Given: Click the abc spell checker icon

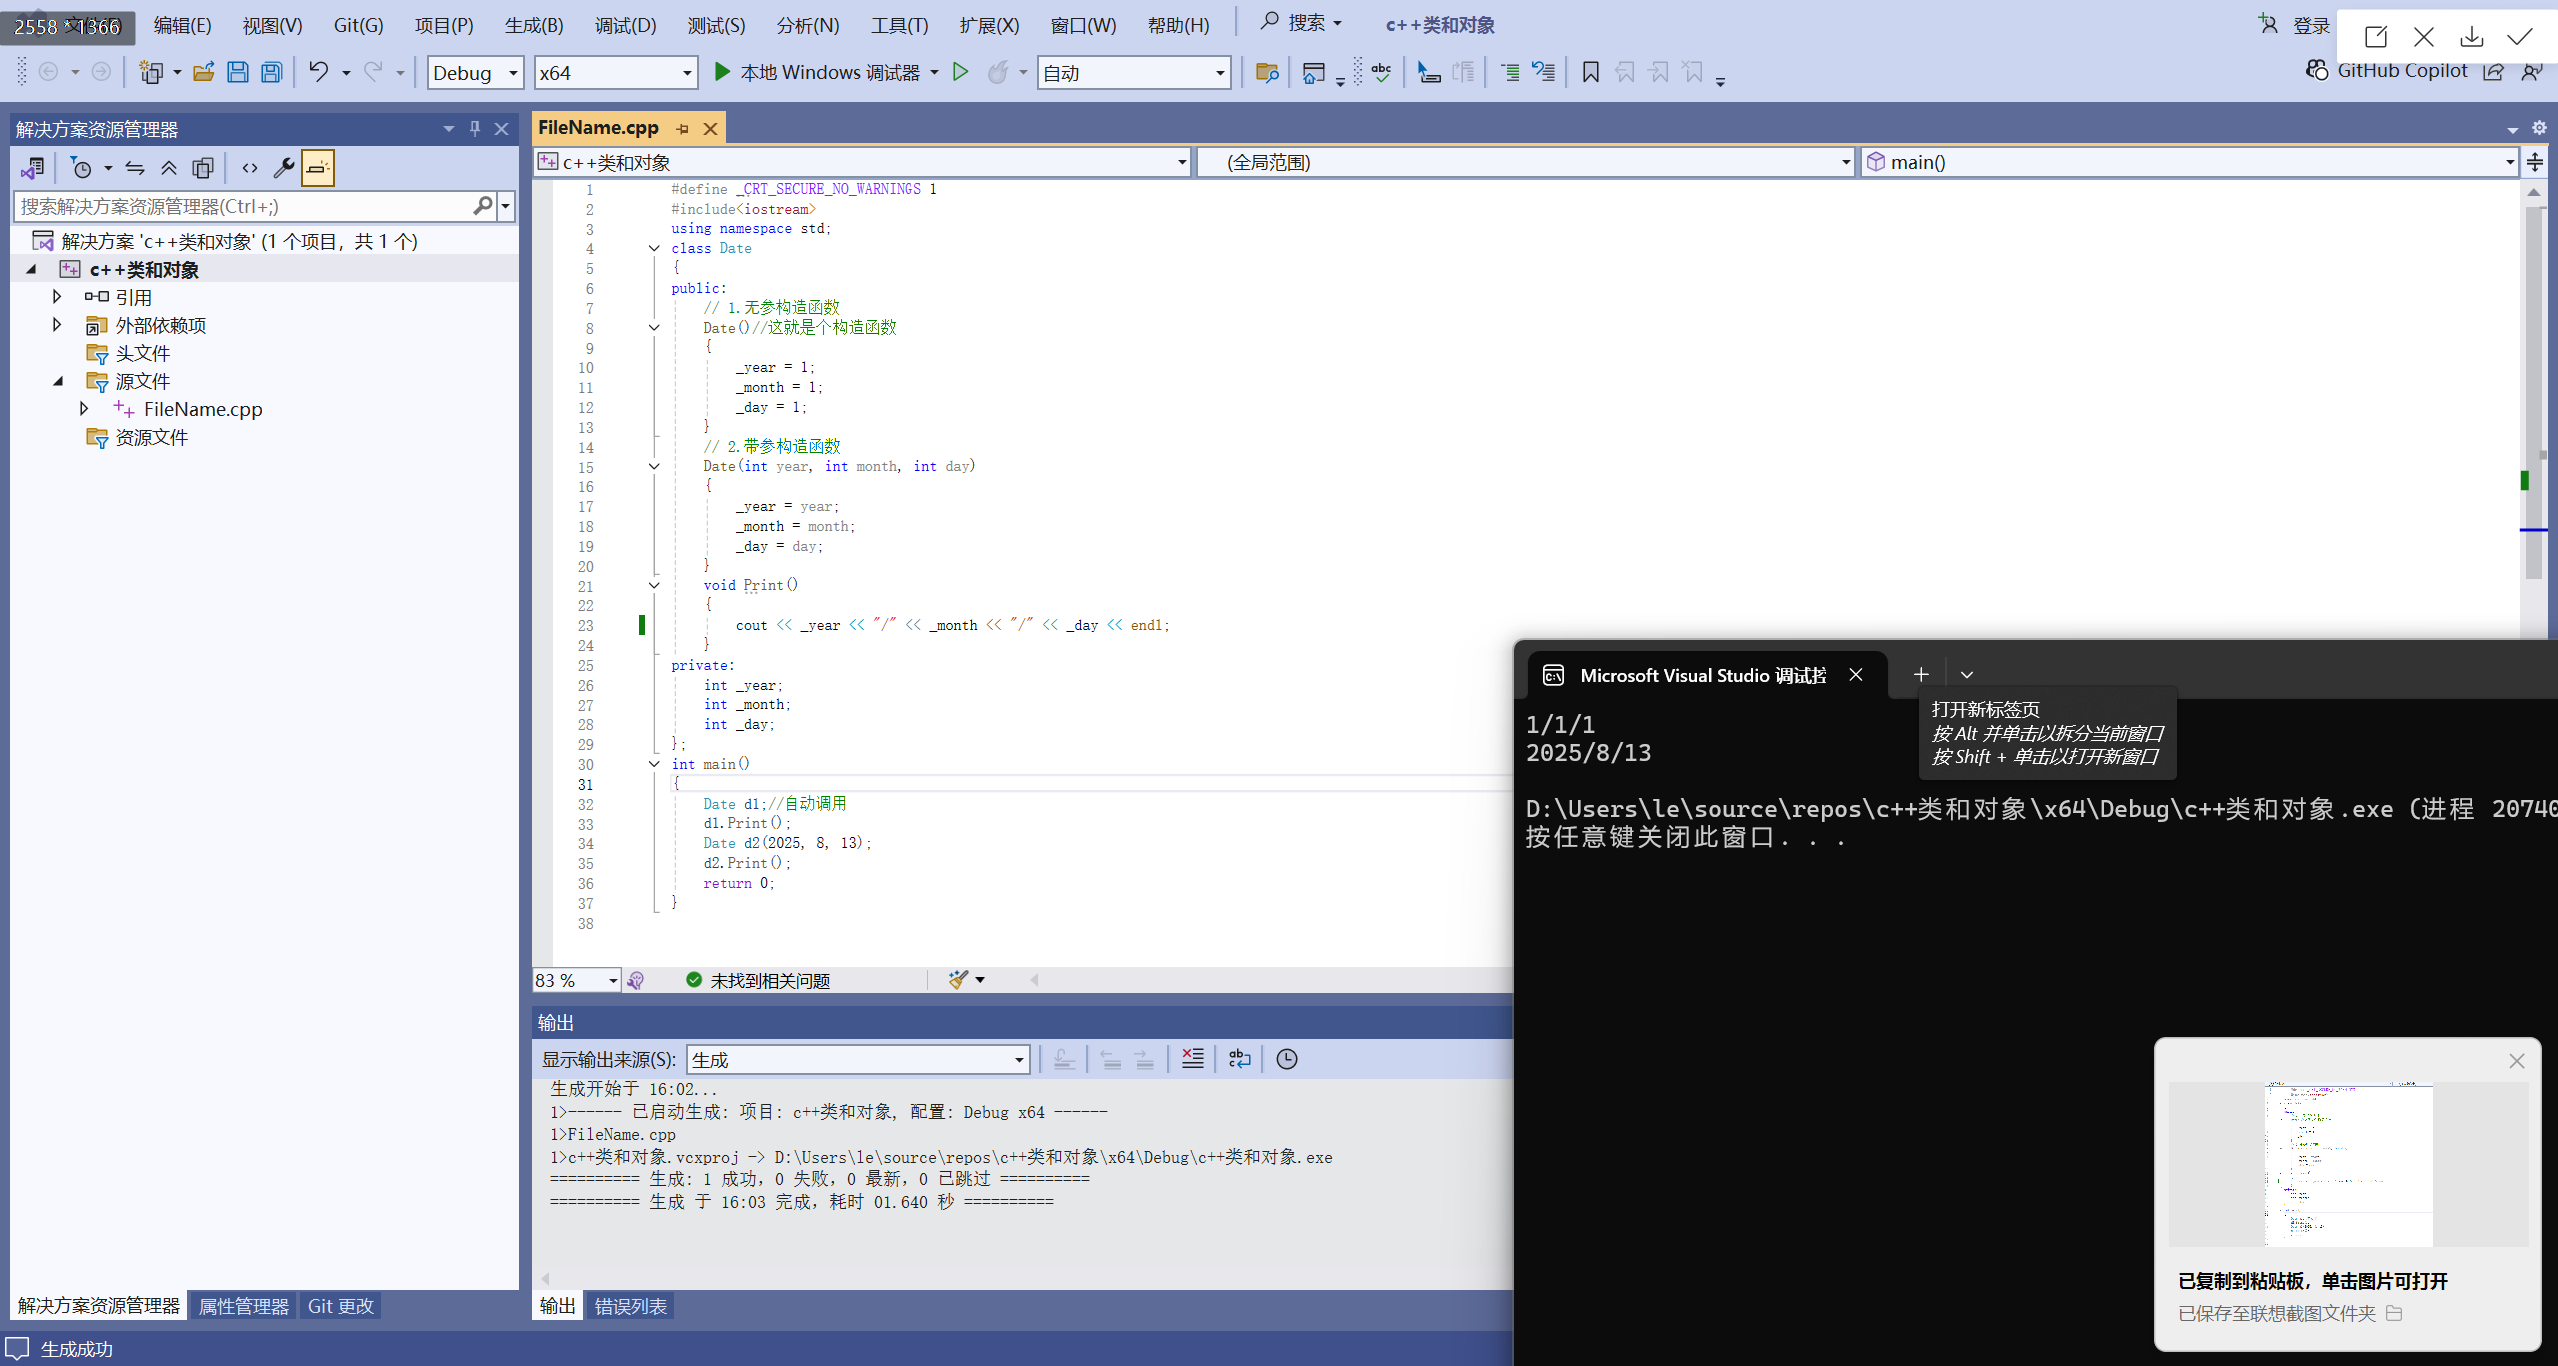Looking at the screenshot, I should click(1381, 72).
